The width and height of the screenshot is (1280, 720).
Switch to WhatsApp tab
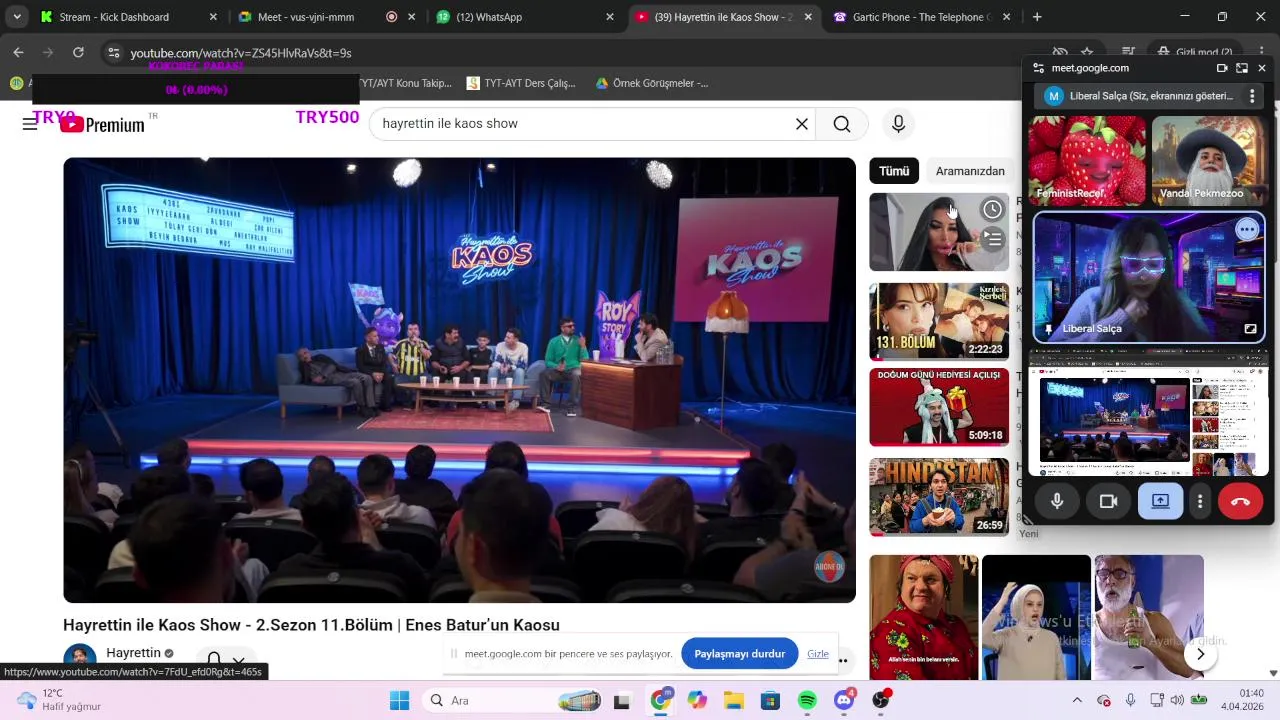coord(524,17)
